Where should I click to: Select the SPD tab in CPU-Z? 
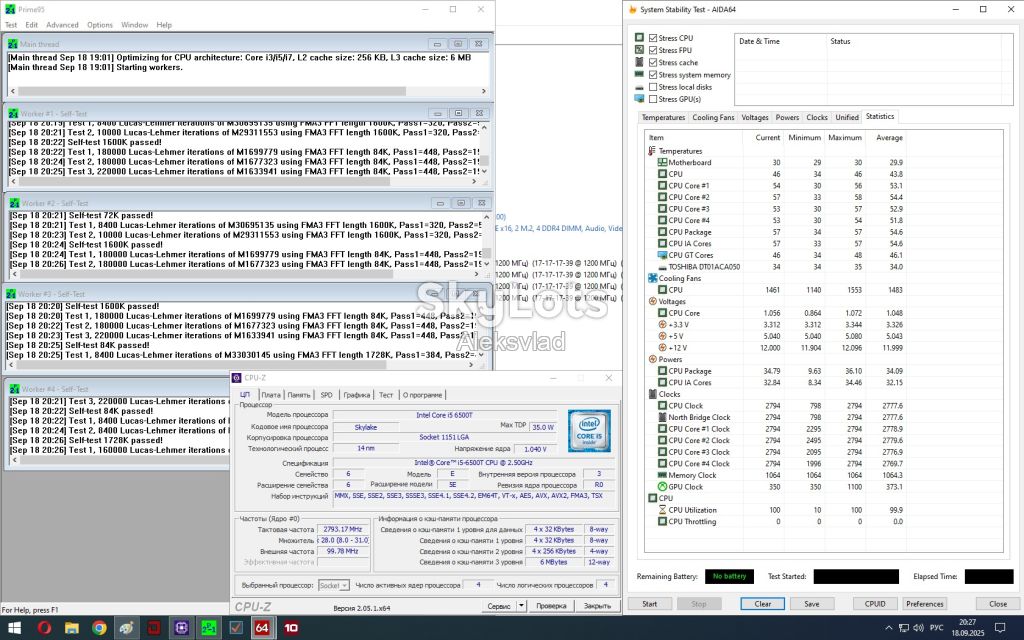pos(327,395)
